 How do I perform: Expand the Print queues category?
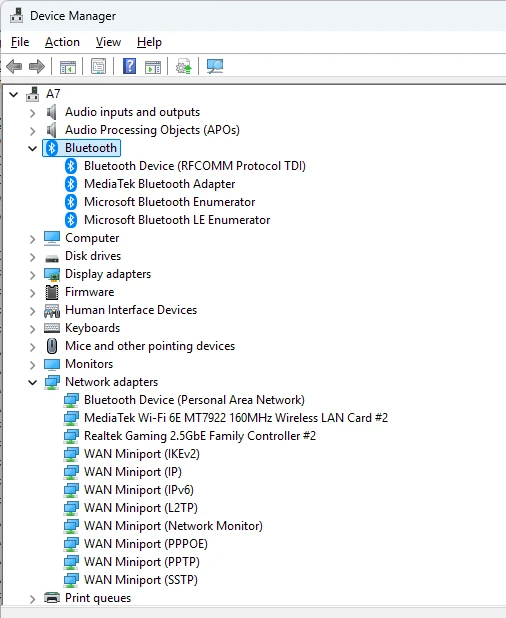[x=33, y=599]
